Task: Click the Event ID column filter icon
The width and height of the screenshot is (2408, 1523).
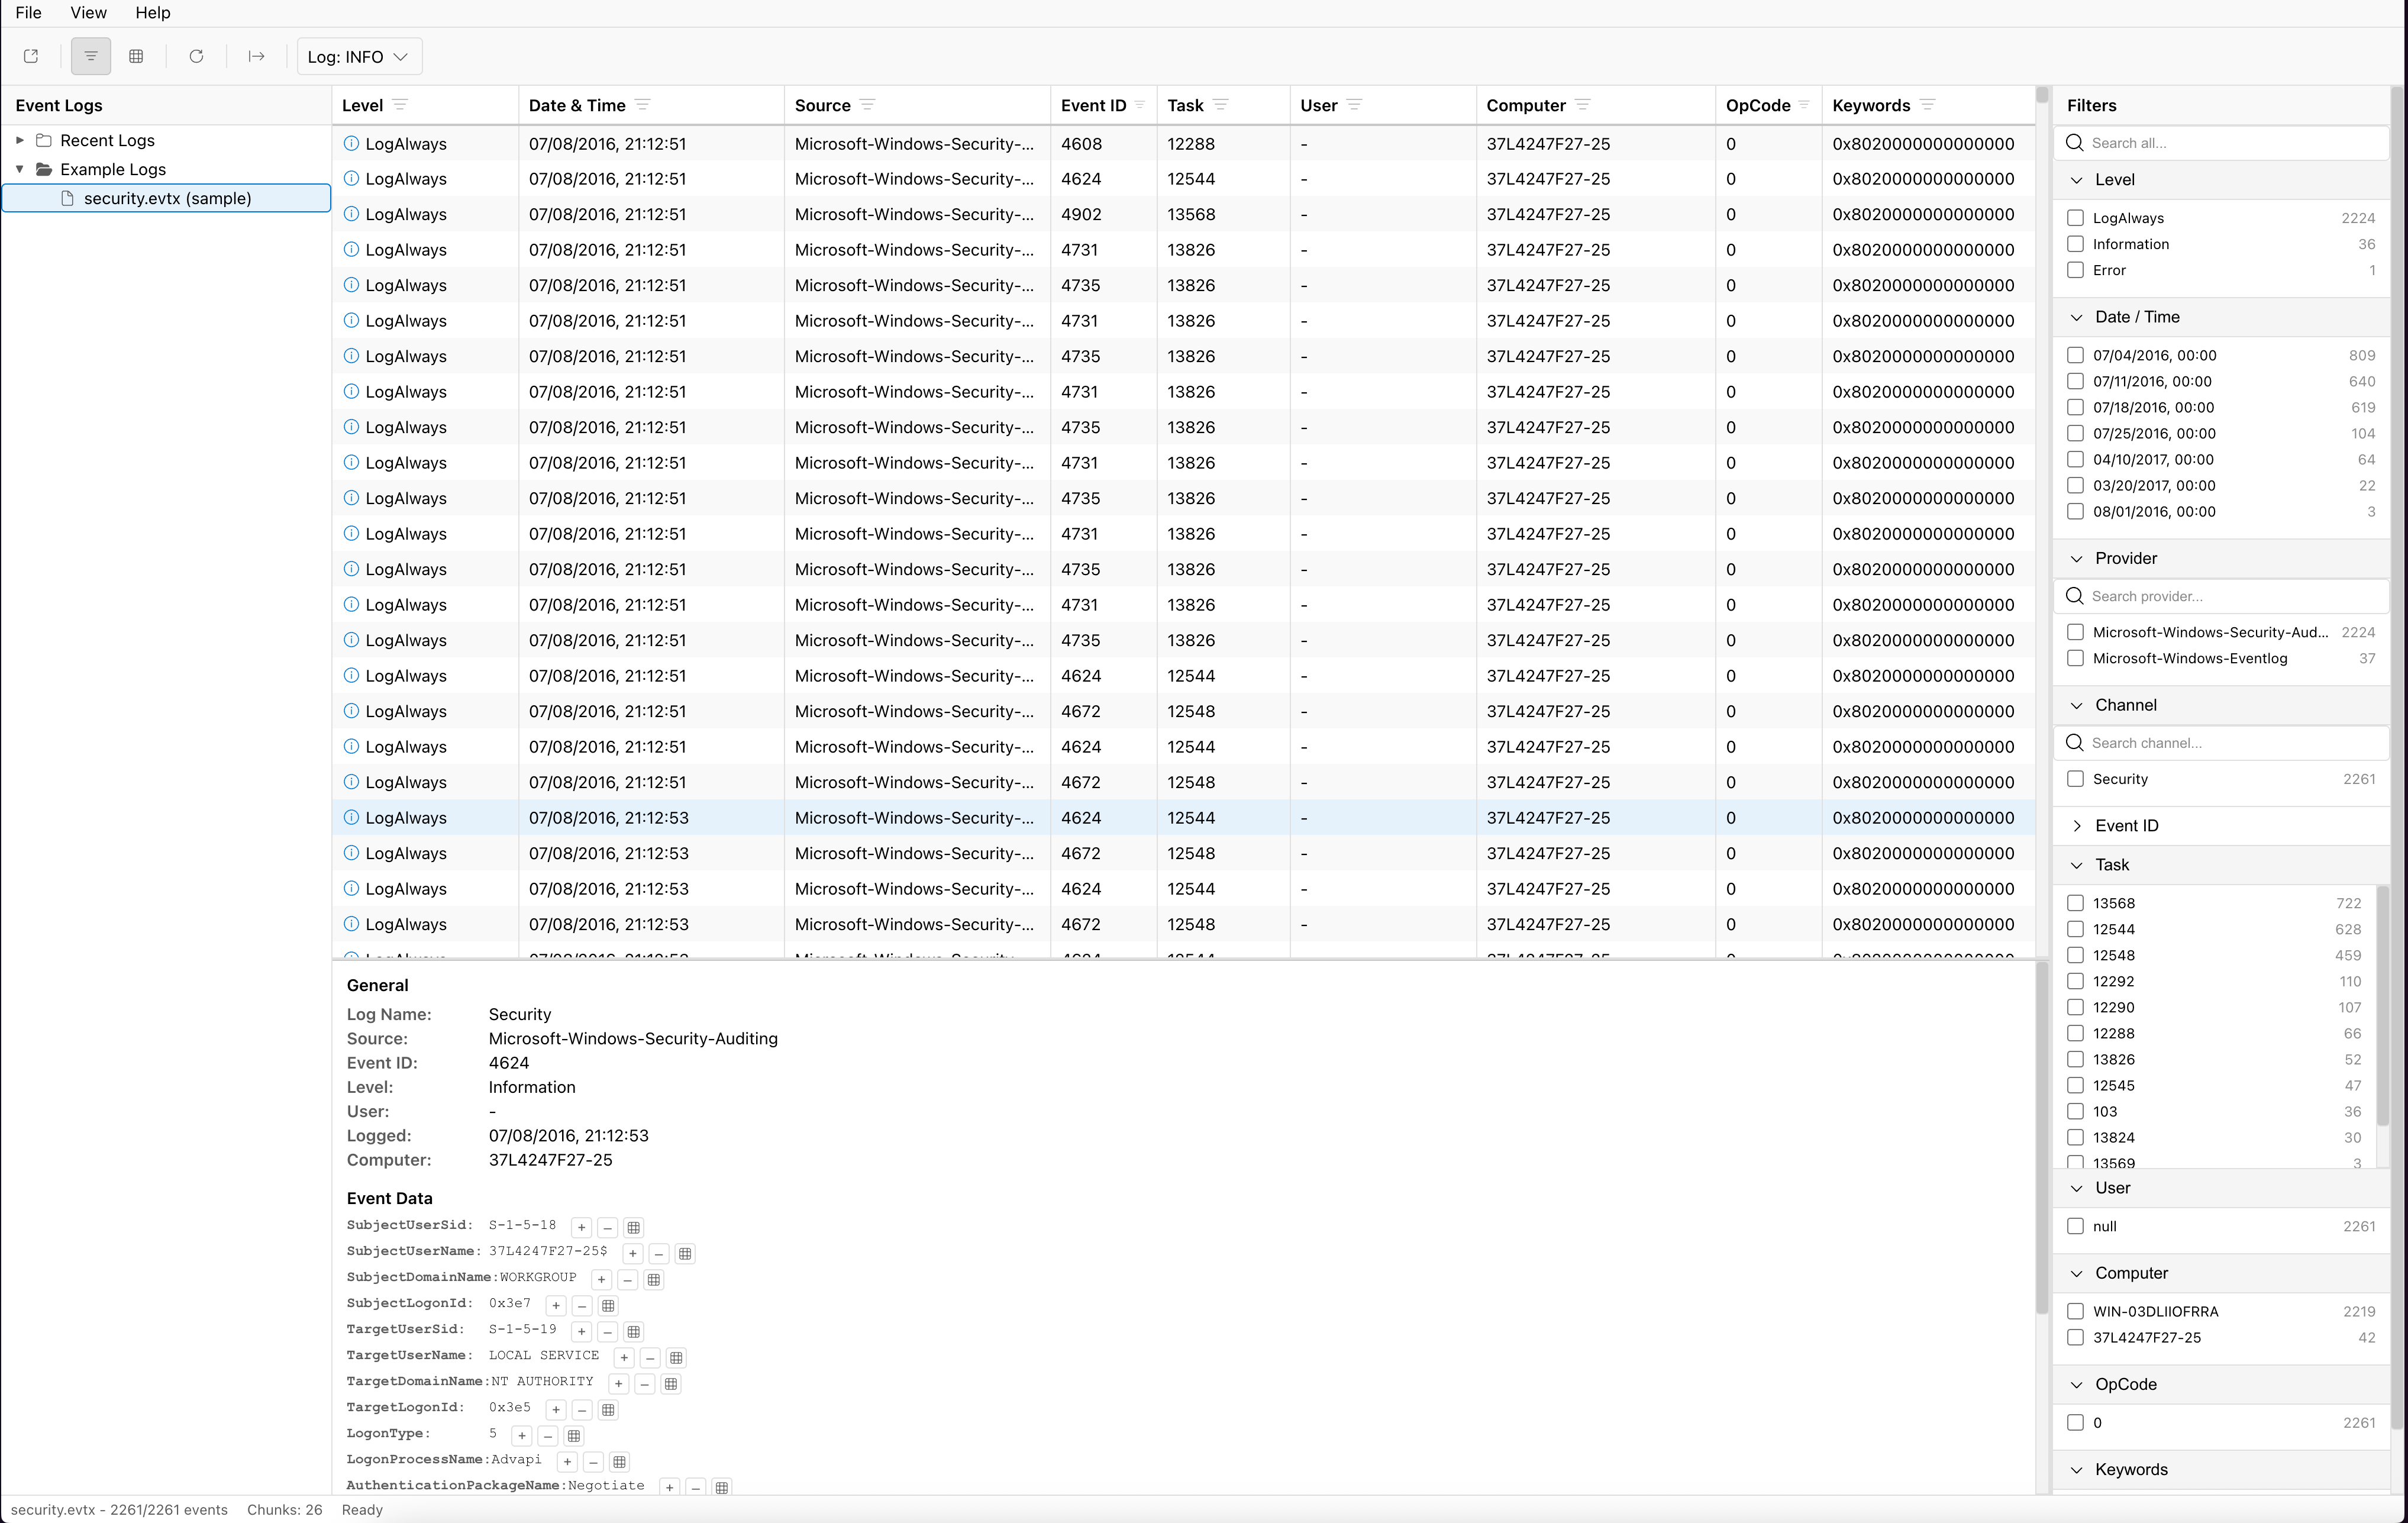Action: tap(1140, 105)
